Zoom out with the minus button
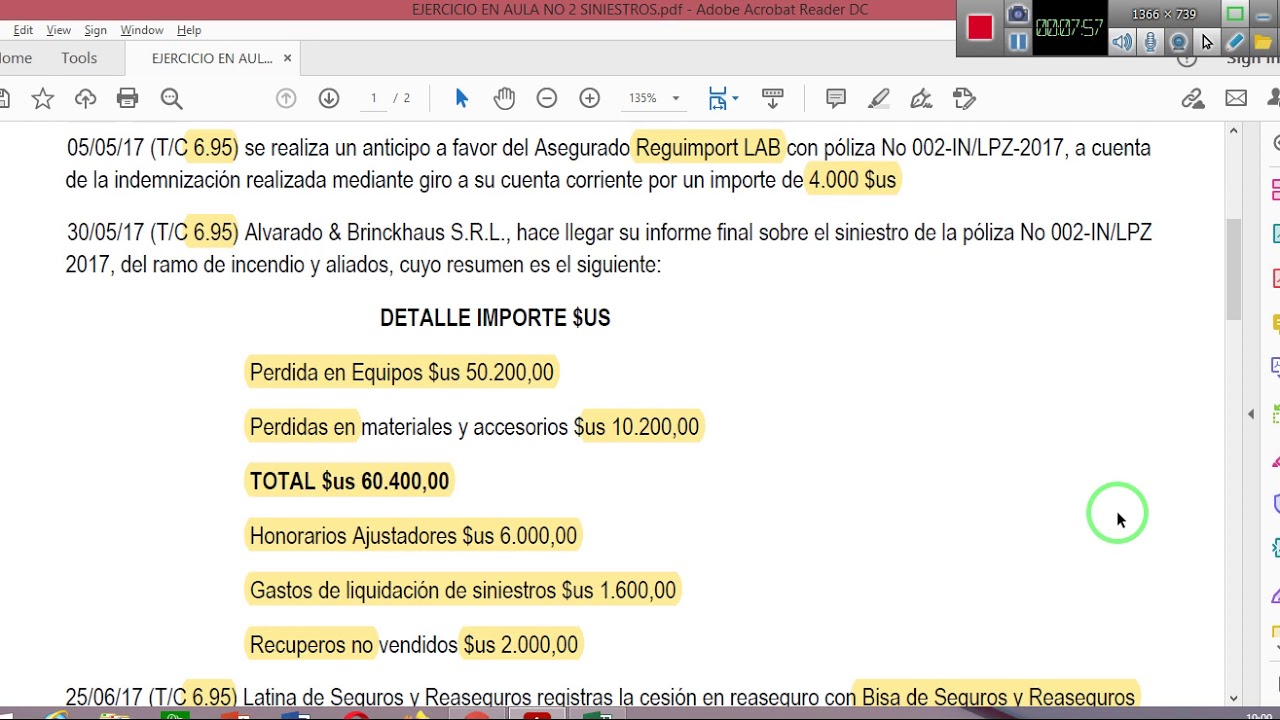The height and width of the screenshot is (720, 1280). pos(546,98)
